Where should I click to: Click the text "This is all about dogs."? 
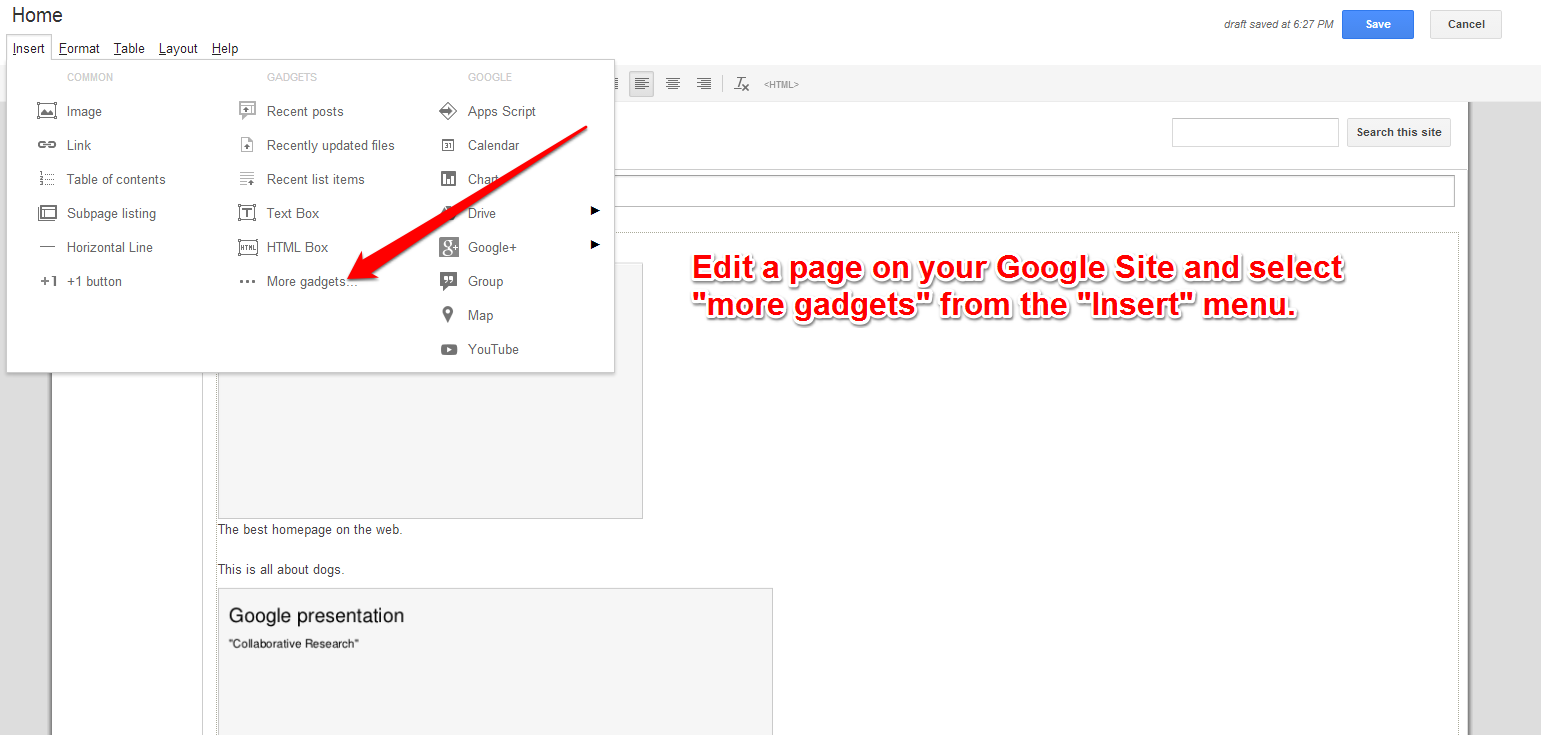pos(281,570)
